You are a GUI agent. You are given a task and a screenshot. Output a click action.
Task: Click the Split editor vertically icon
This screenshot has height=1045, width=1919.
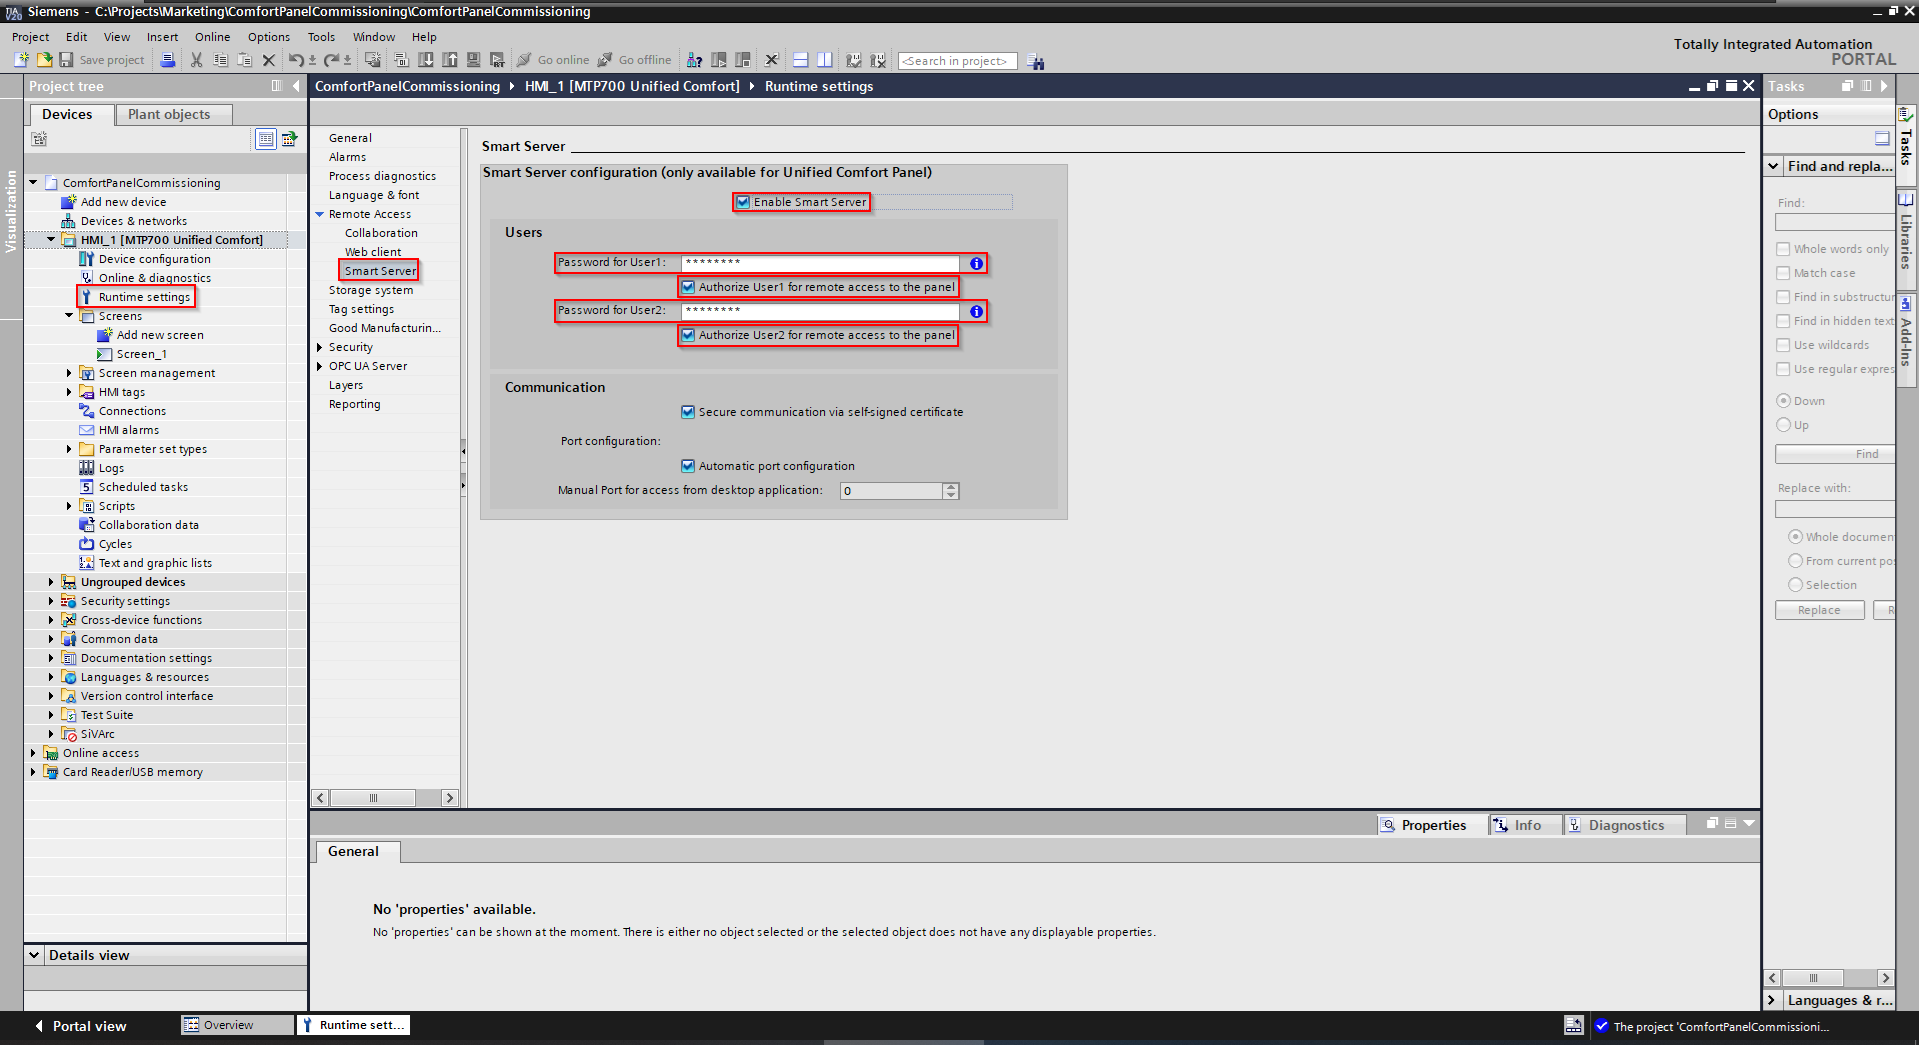tap(824, 60)
